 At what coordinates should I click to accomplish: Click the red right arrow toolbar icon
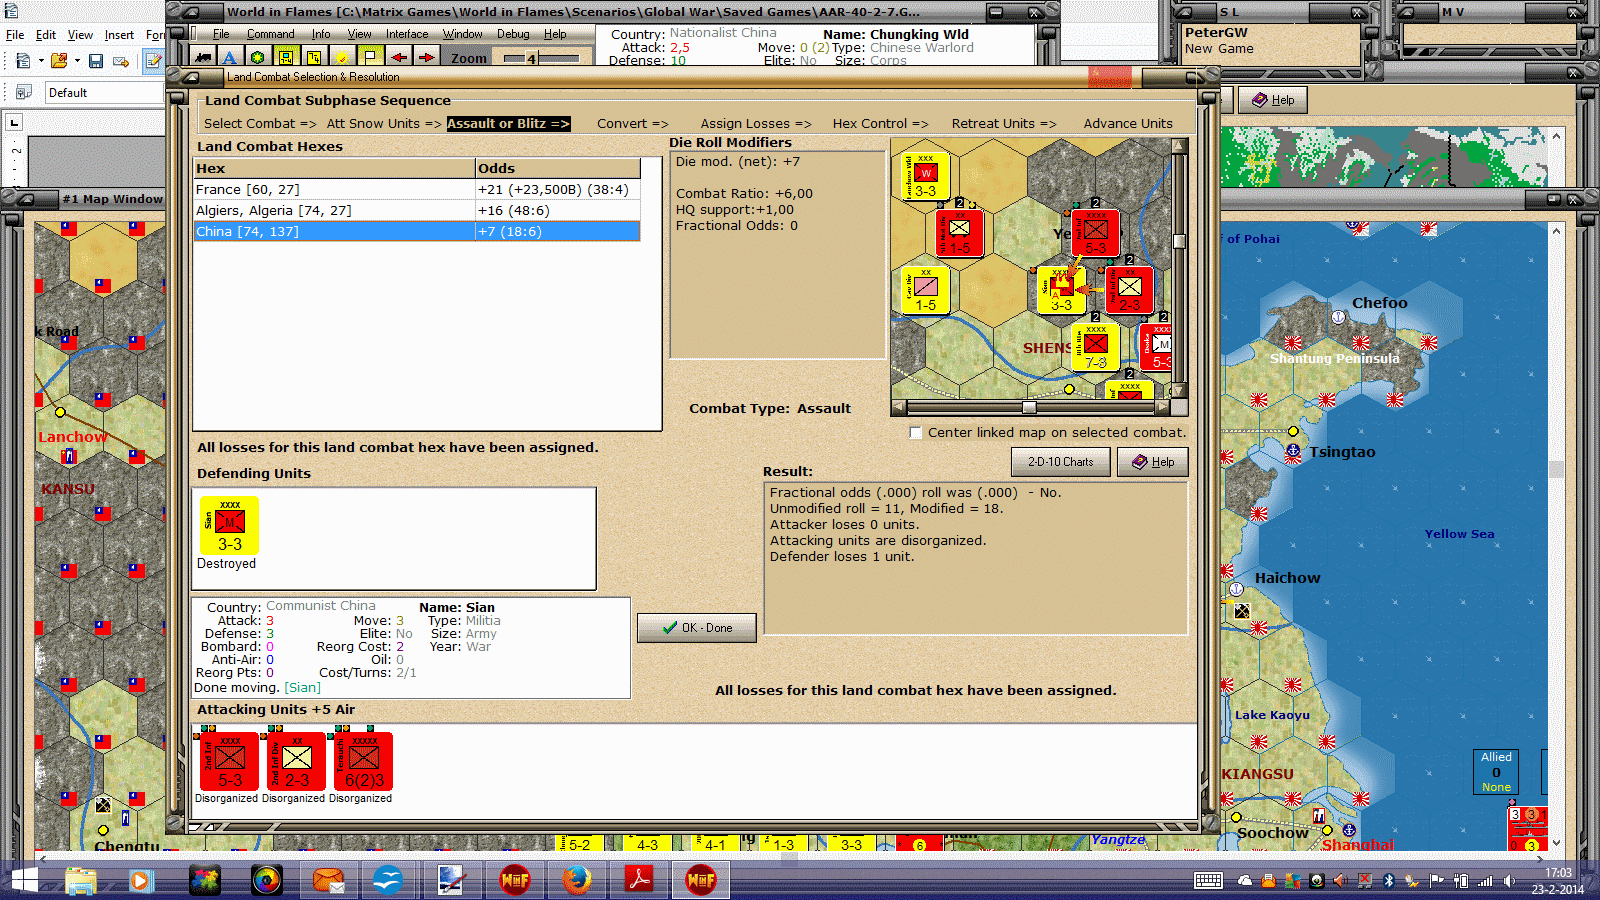click(426, 57)
